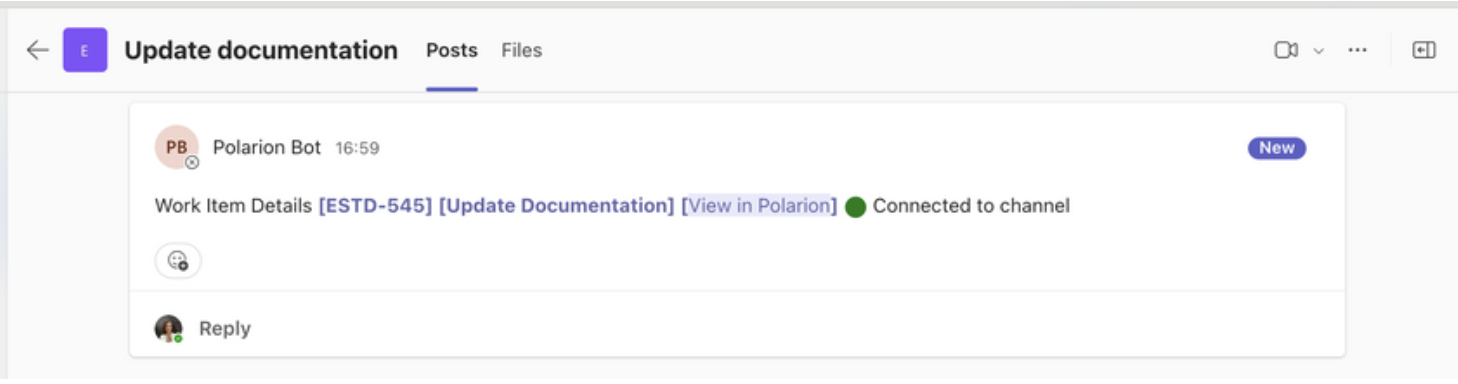Click the Polarion Bot sender name
Screen dimensions: 1458x384
(x=267, y=148)
